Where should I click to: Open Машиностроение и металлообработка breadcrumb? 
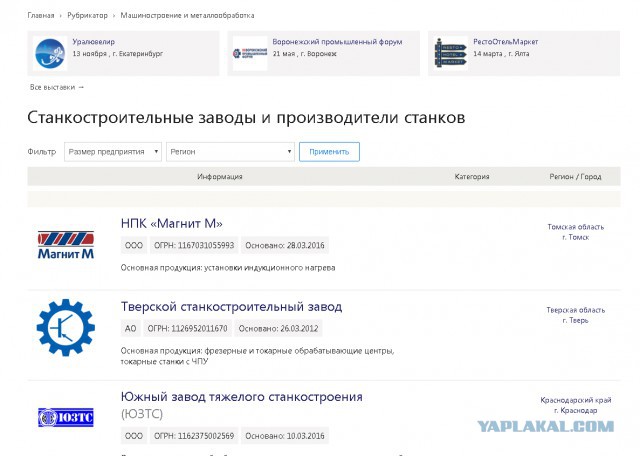(x=187, y=16)
